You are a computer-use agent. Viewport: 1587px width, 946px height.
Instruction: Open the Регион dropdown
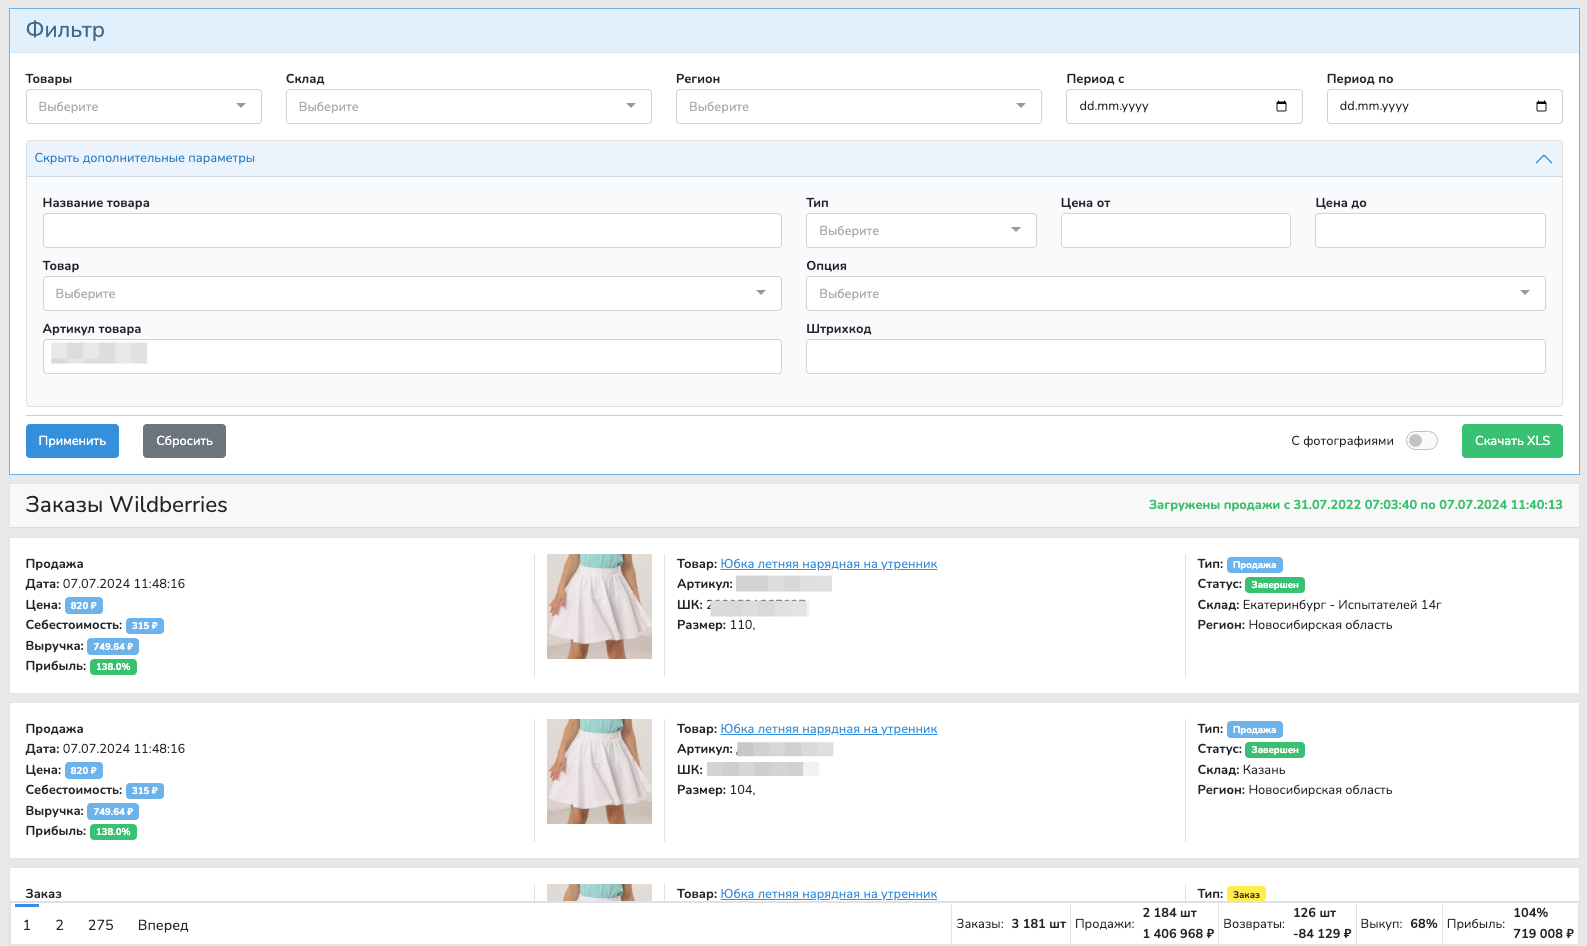[x=858, y=107]
